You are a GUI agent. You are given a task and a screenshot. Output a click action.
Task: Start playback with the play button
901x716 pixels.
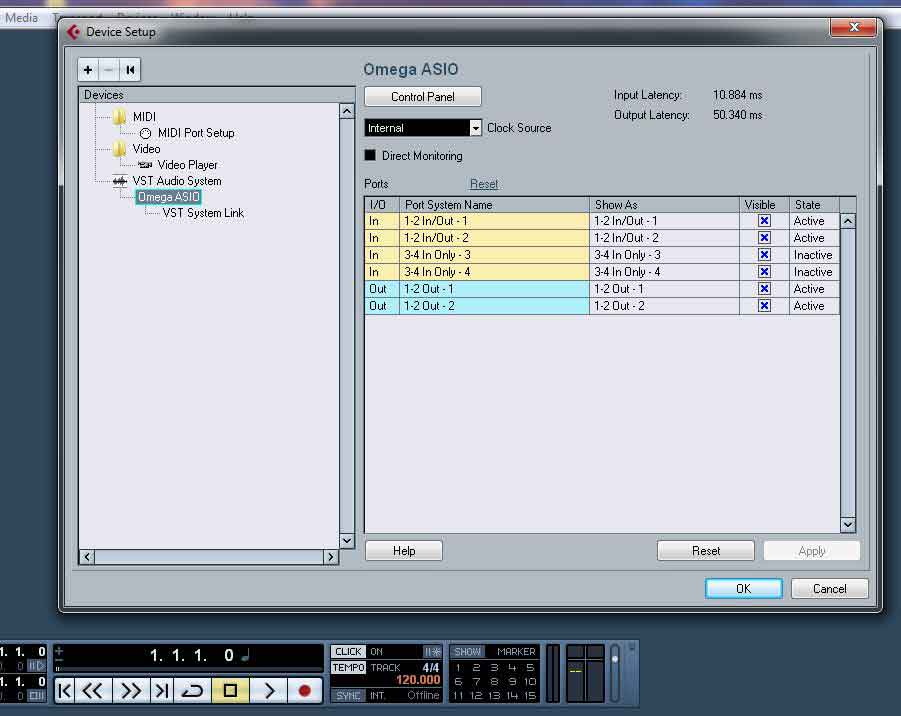[x=268, y=690]
